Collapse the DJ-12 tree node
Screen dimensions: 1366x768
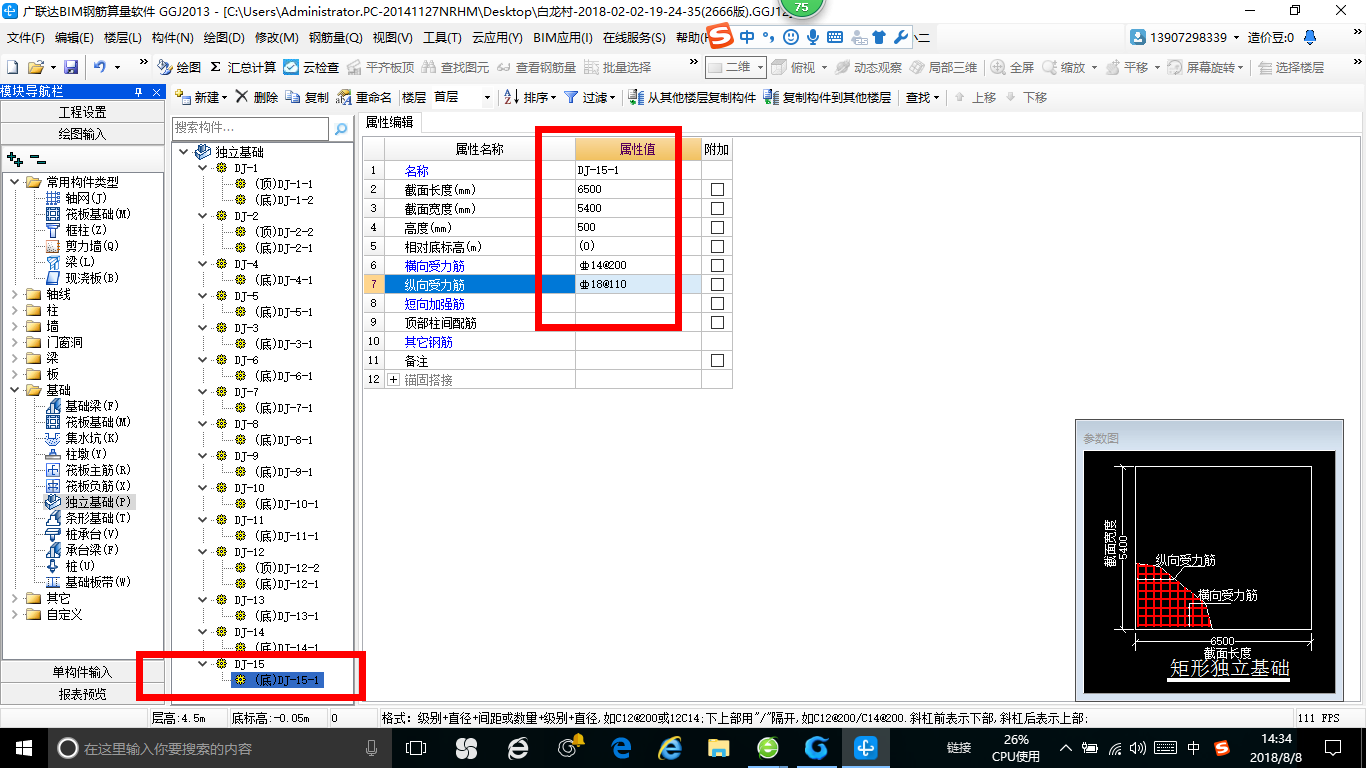pos(204,552)
